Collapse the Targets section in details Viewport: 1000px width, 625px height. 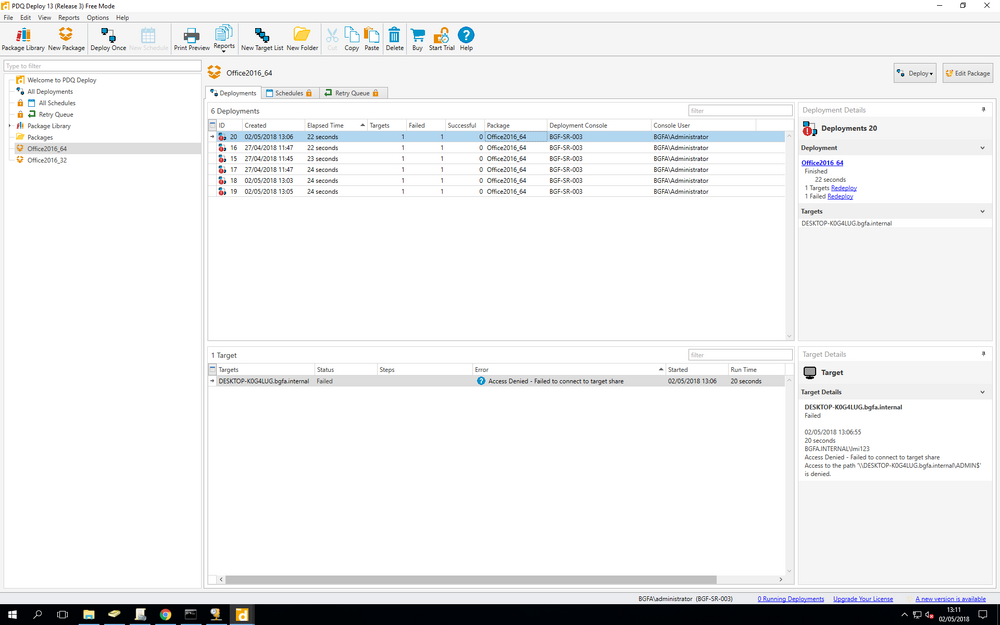(x=982, y=211)
